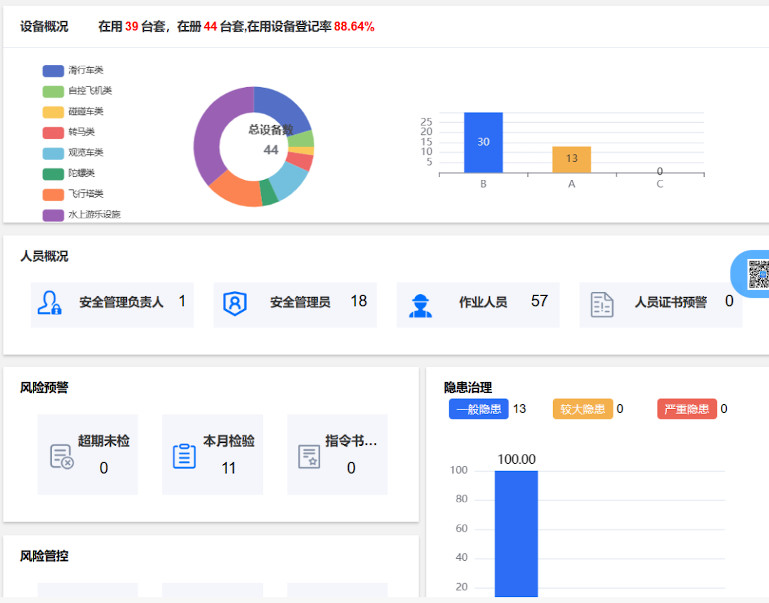Click the blue 100.00 hazard bar
The height and width of the screenshot is (603, 769).
pyautogui.click(x=516, y=533)
